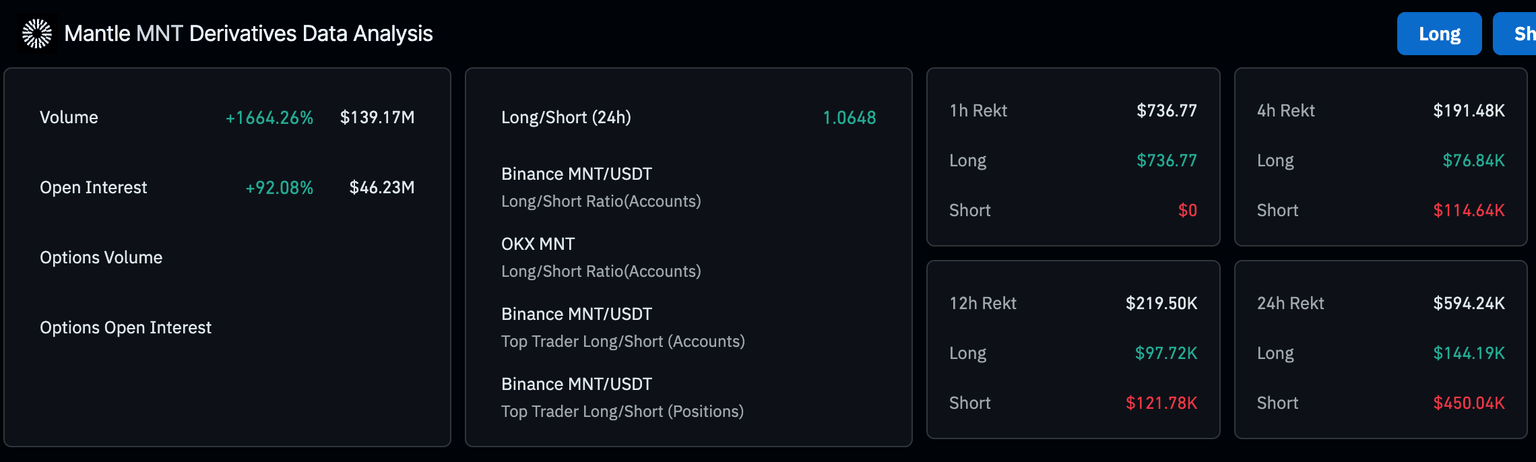This screenshot has height=462, width=1536.
Task: Click the Volume change percentage +1664.26%
Action: [269, 118]
